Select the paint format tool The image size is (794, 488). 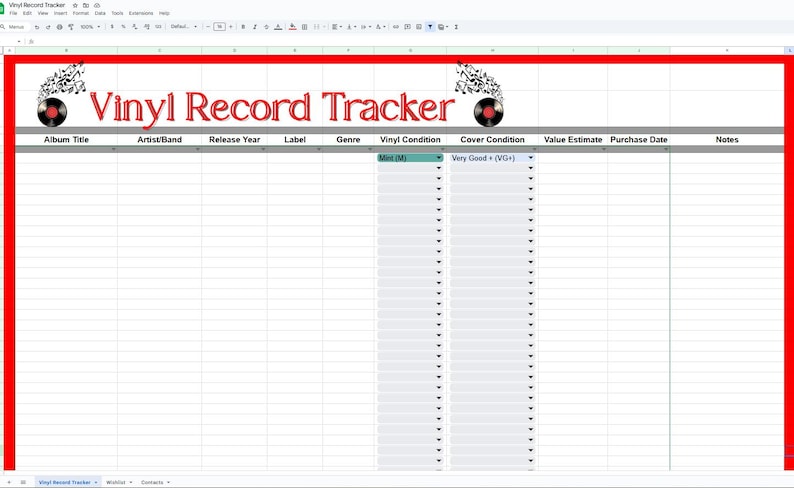click(x=71, y=27)
